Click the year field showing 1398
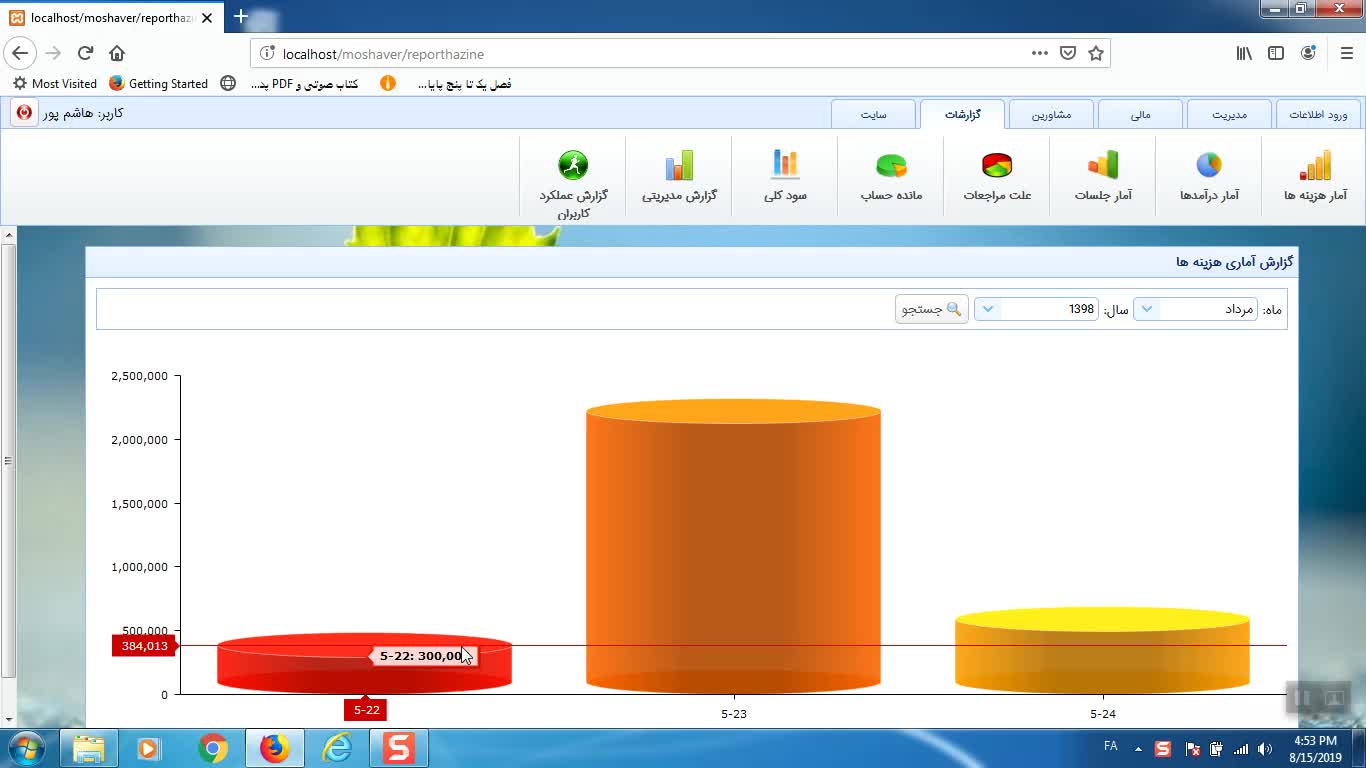The image size is (1366, 768). [1050, 310]
